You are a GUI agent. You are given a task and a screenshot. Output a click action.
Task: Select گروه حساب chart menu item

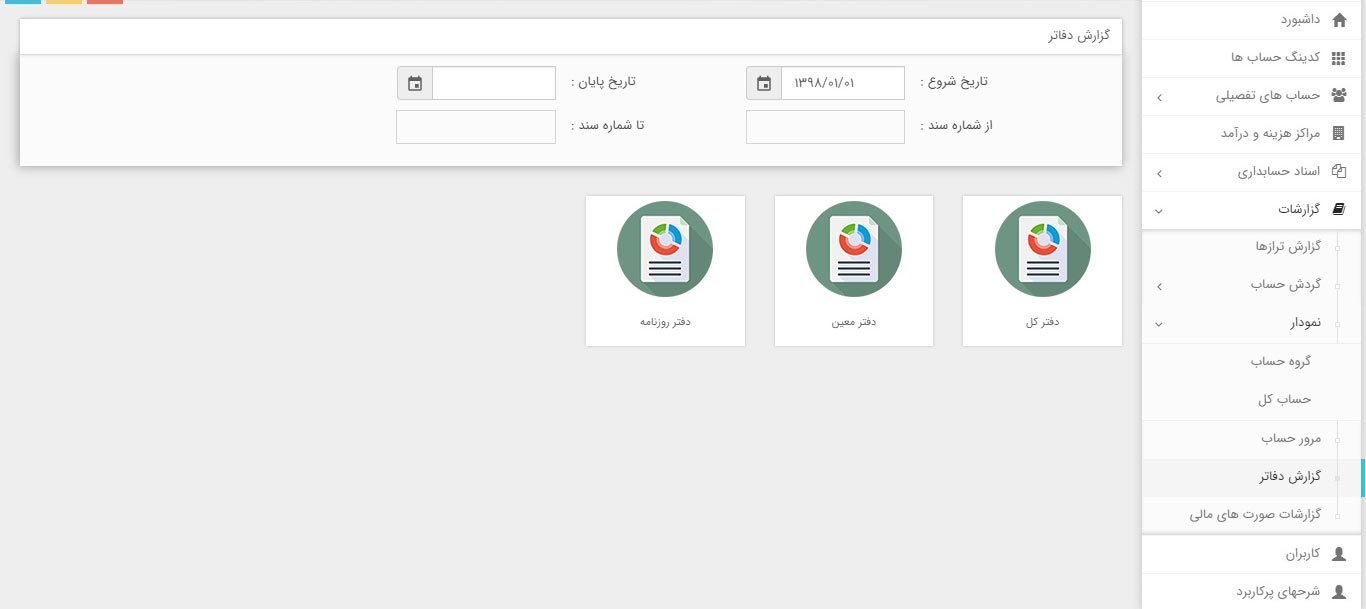[1280, 362]
